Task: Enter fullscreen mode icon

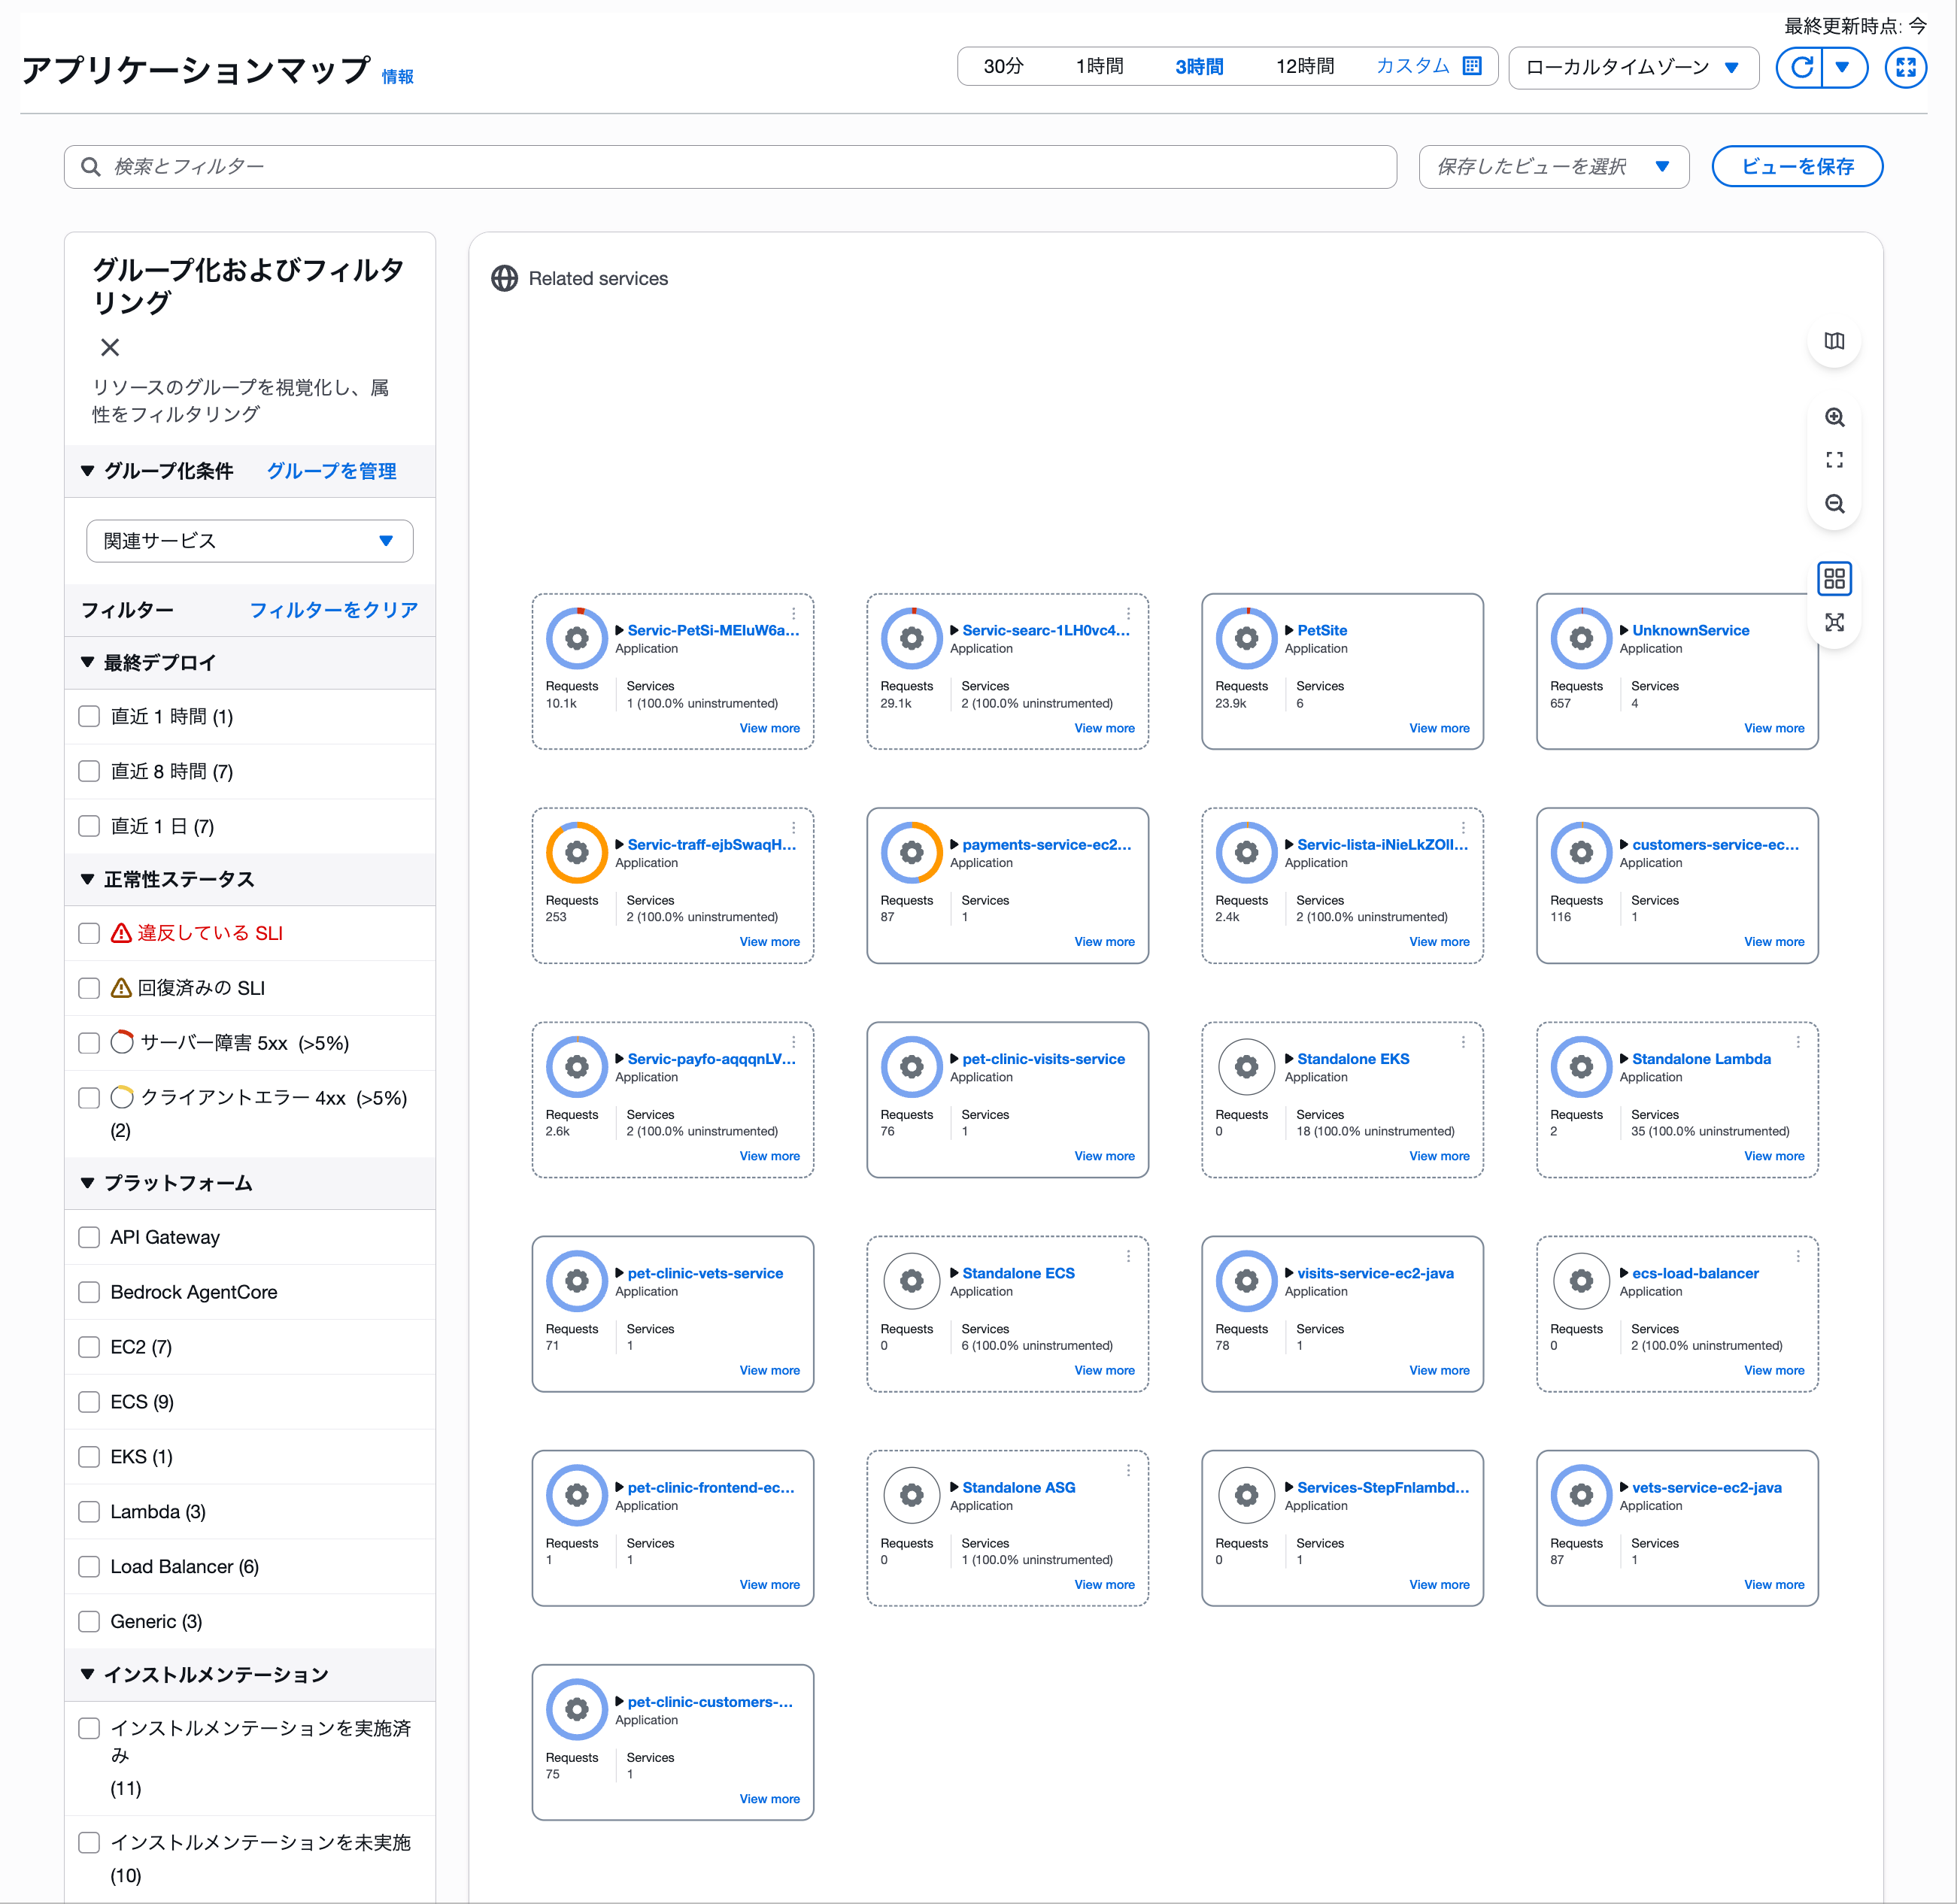Action: [x=1905, y=67]
